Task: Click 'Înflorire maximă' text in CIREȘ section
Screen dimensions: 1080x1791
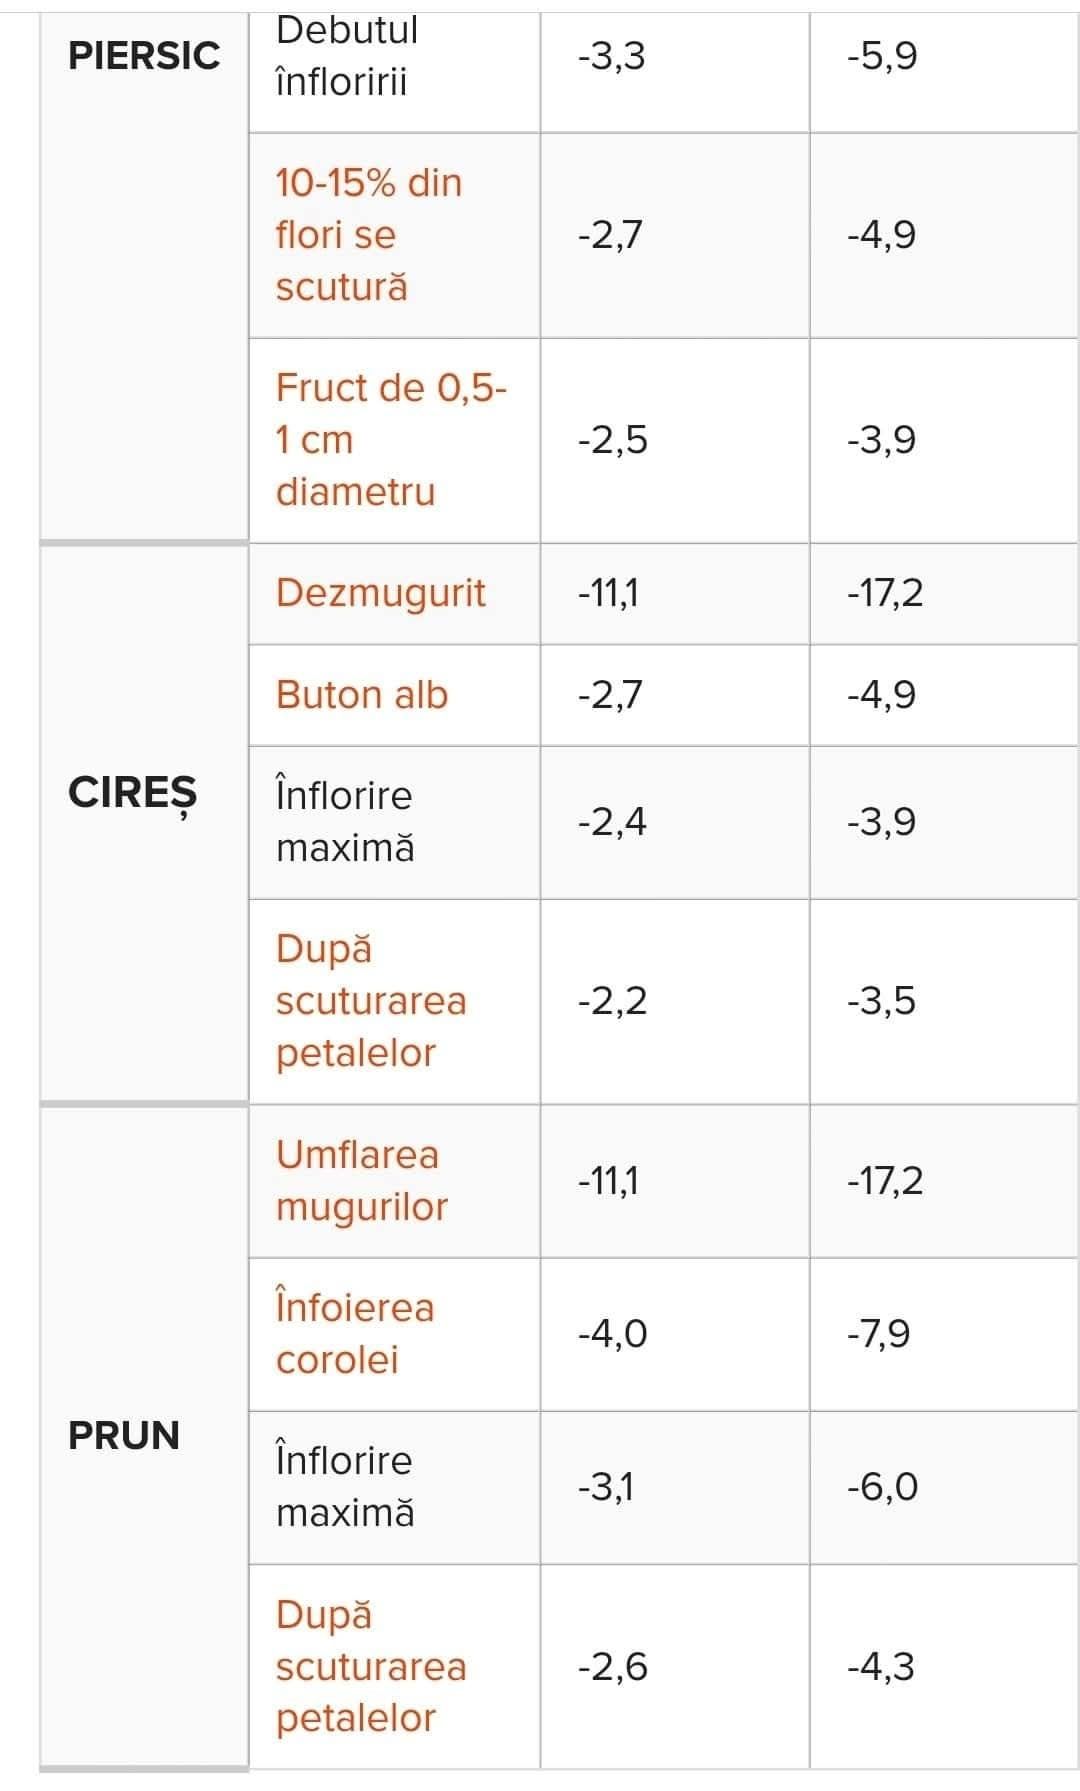Action: (x=344, y=822)
